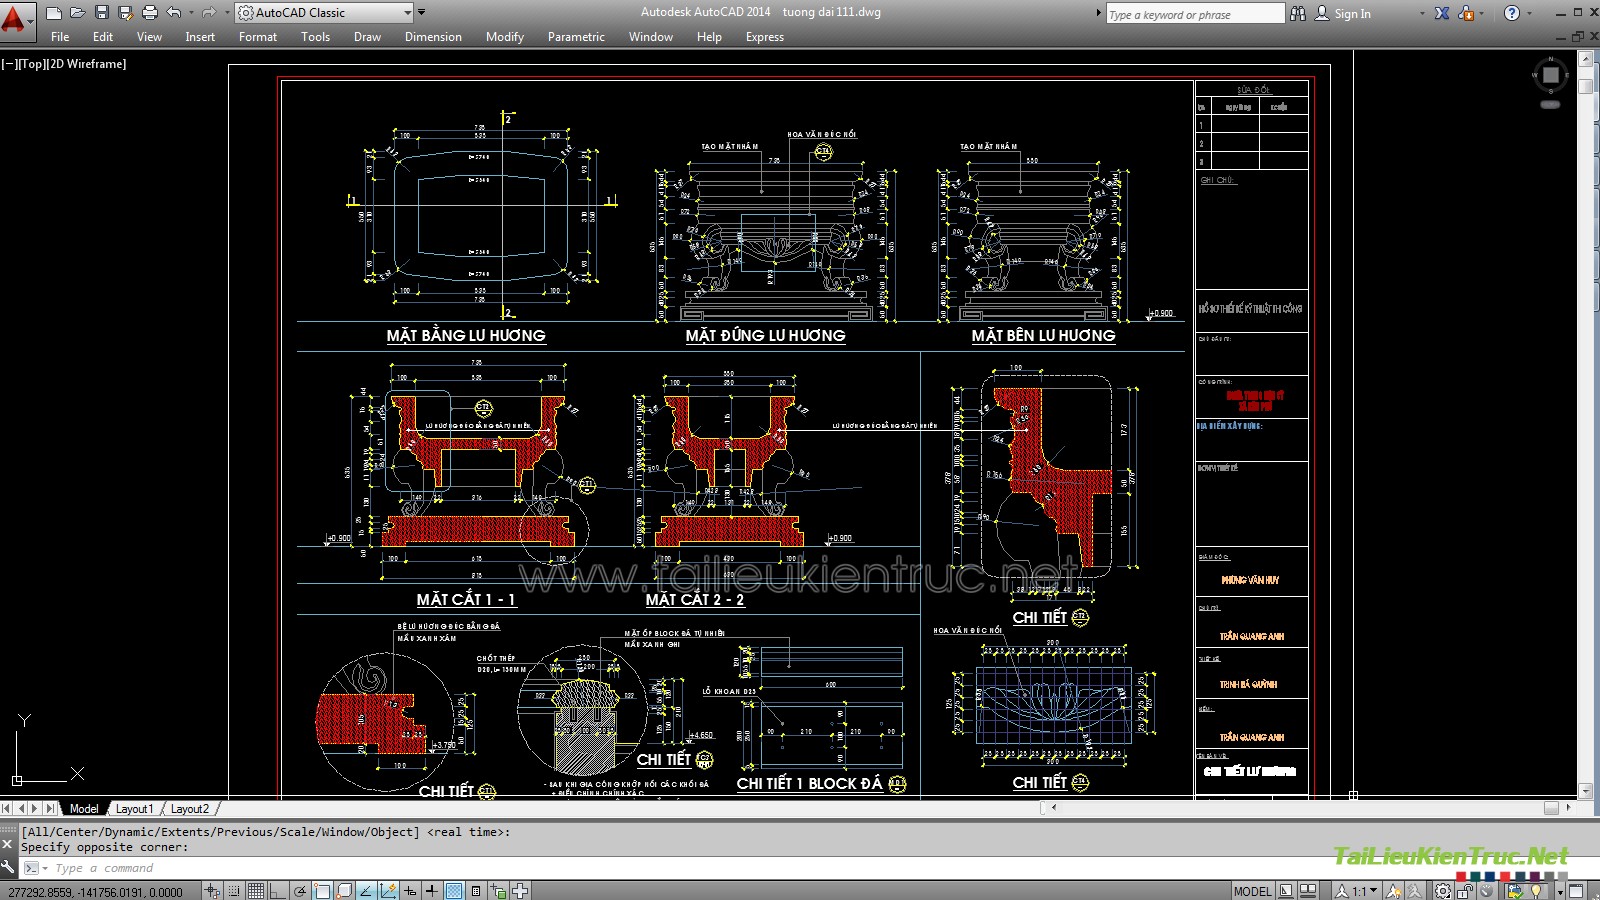Save the drawing with the floppy disk icon

101,13
